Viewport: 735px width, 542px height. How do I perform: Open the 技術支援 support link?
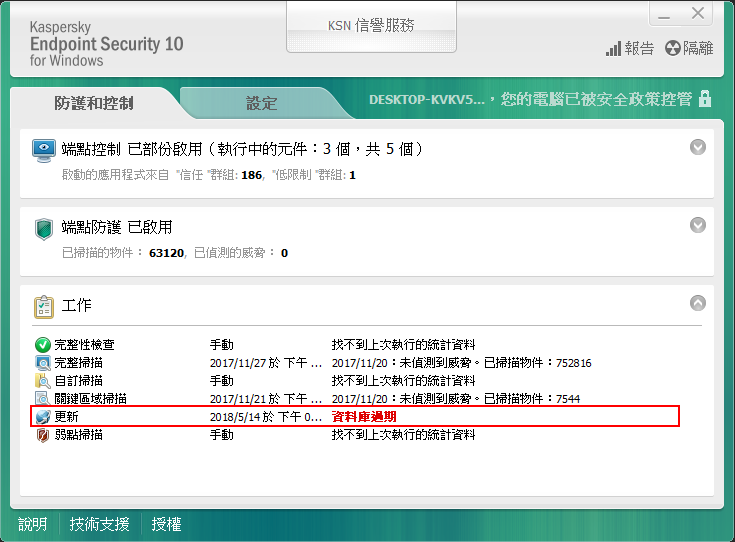[99, 524]
